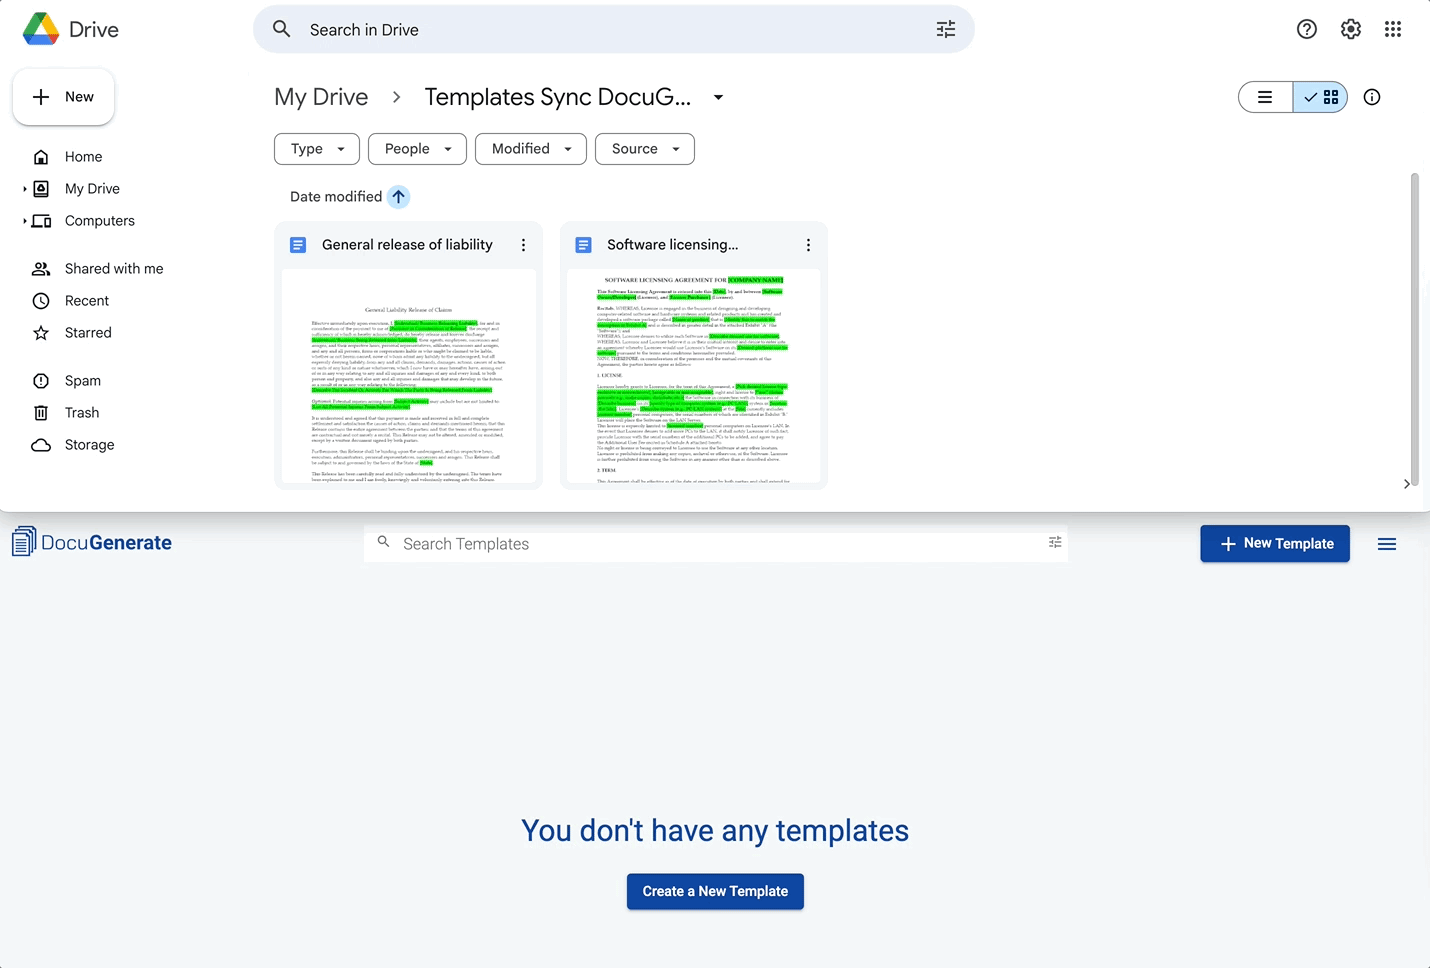Click the search magnifier icon in Drive

click(282, 29)
